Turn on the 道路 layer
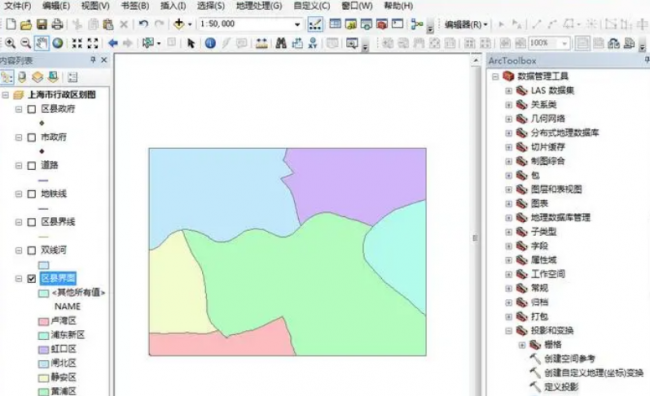 tap(32, 166)
